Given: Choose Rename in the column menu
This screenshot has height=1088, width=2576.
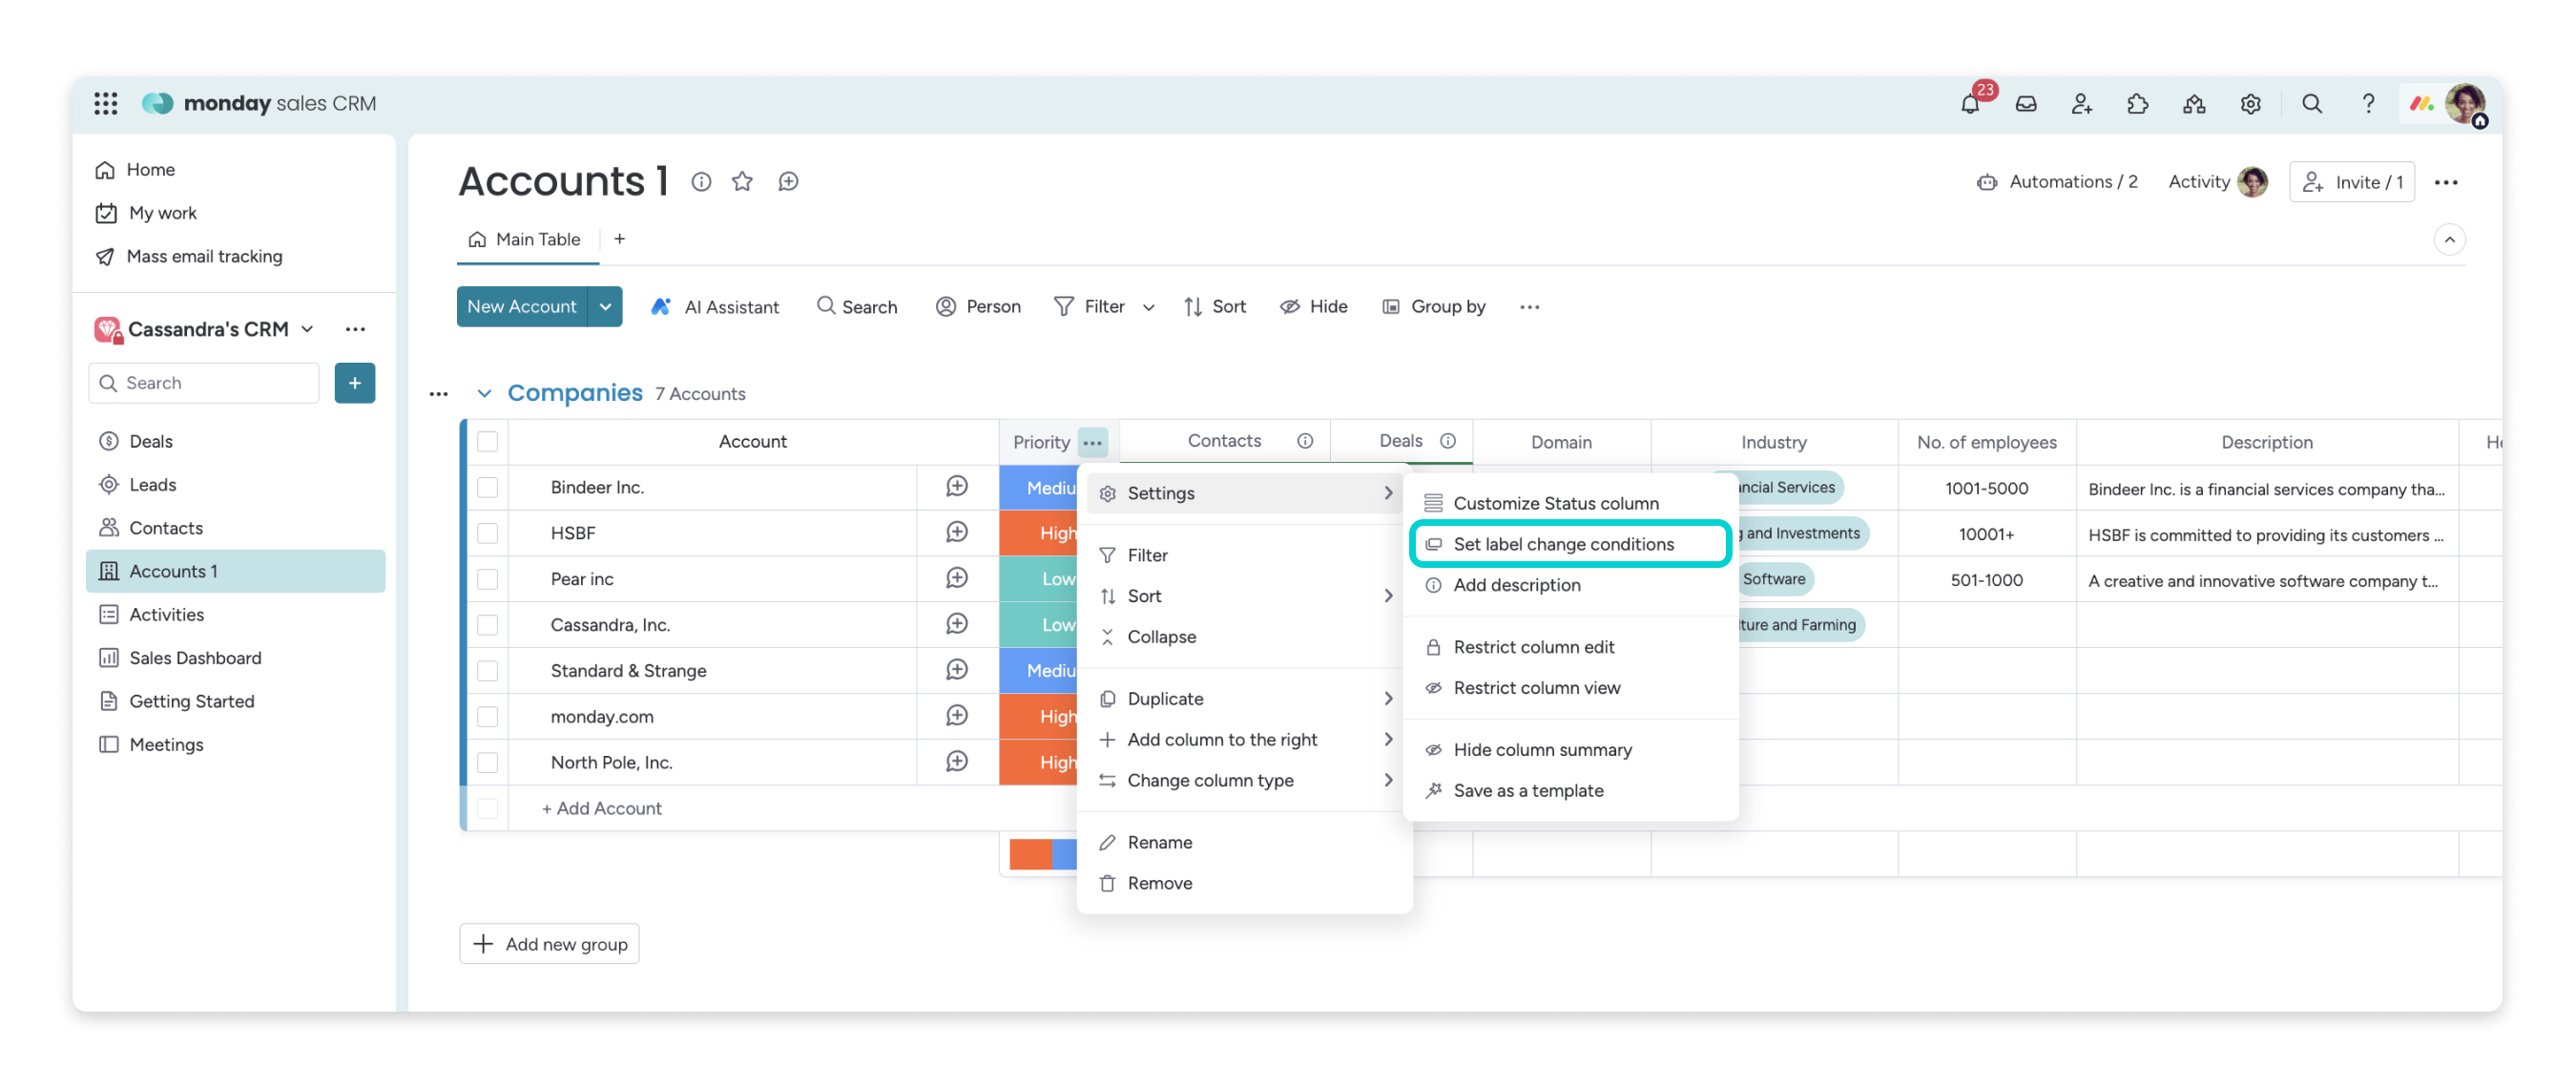Looking at the screenshot, I should click(1245, 844).
